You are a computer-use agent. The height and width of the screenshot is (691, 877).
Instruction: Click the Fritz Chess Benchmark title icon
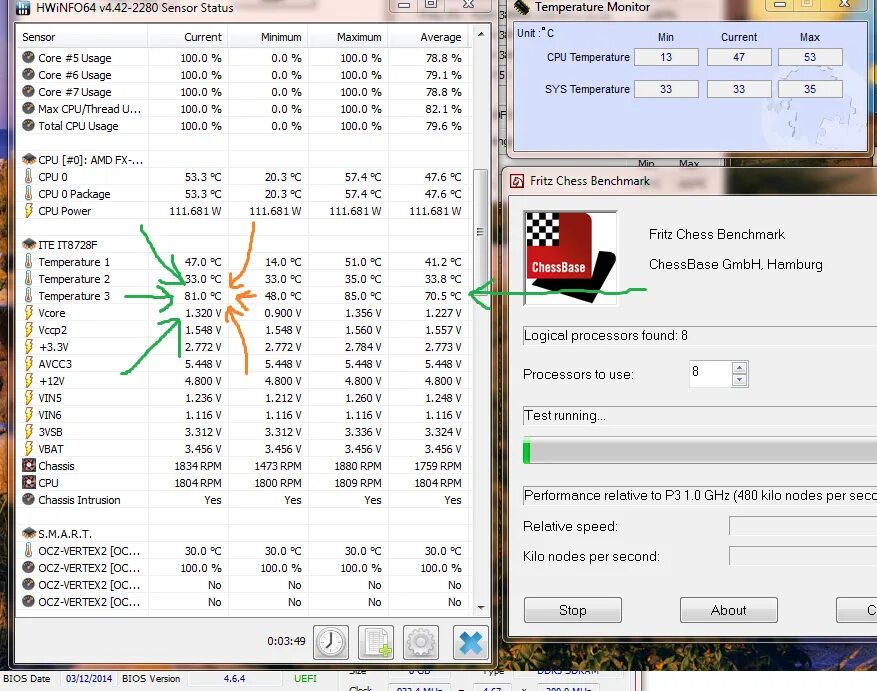[517, 181]
